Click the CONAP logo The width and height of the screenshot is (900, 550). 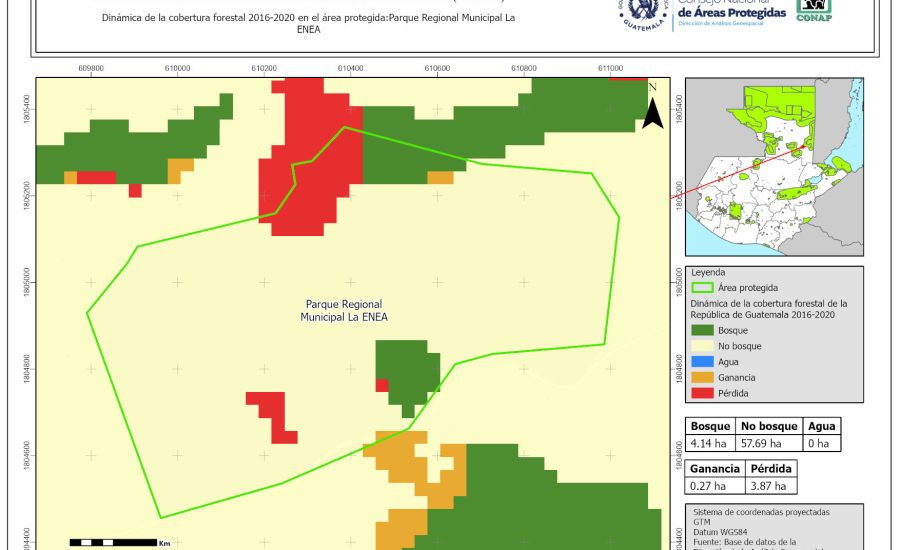813,10
